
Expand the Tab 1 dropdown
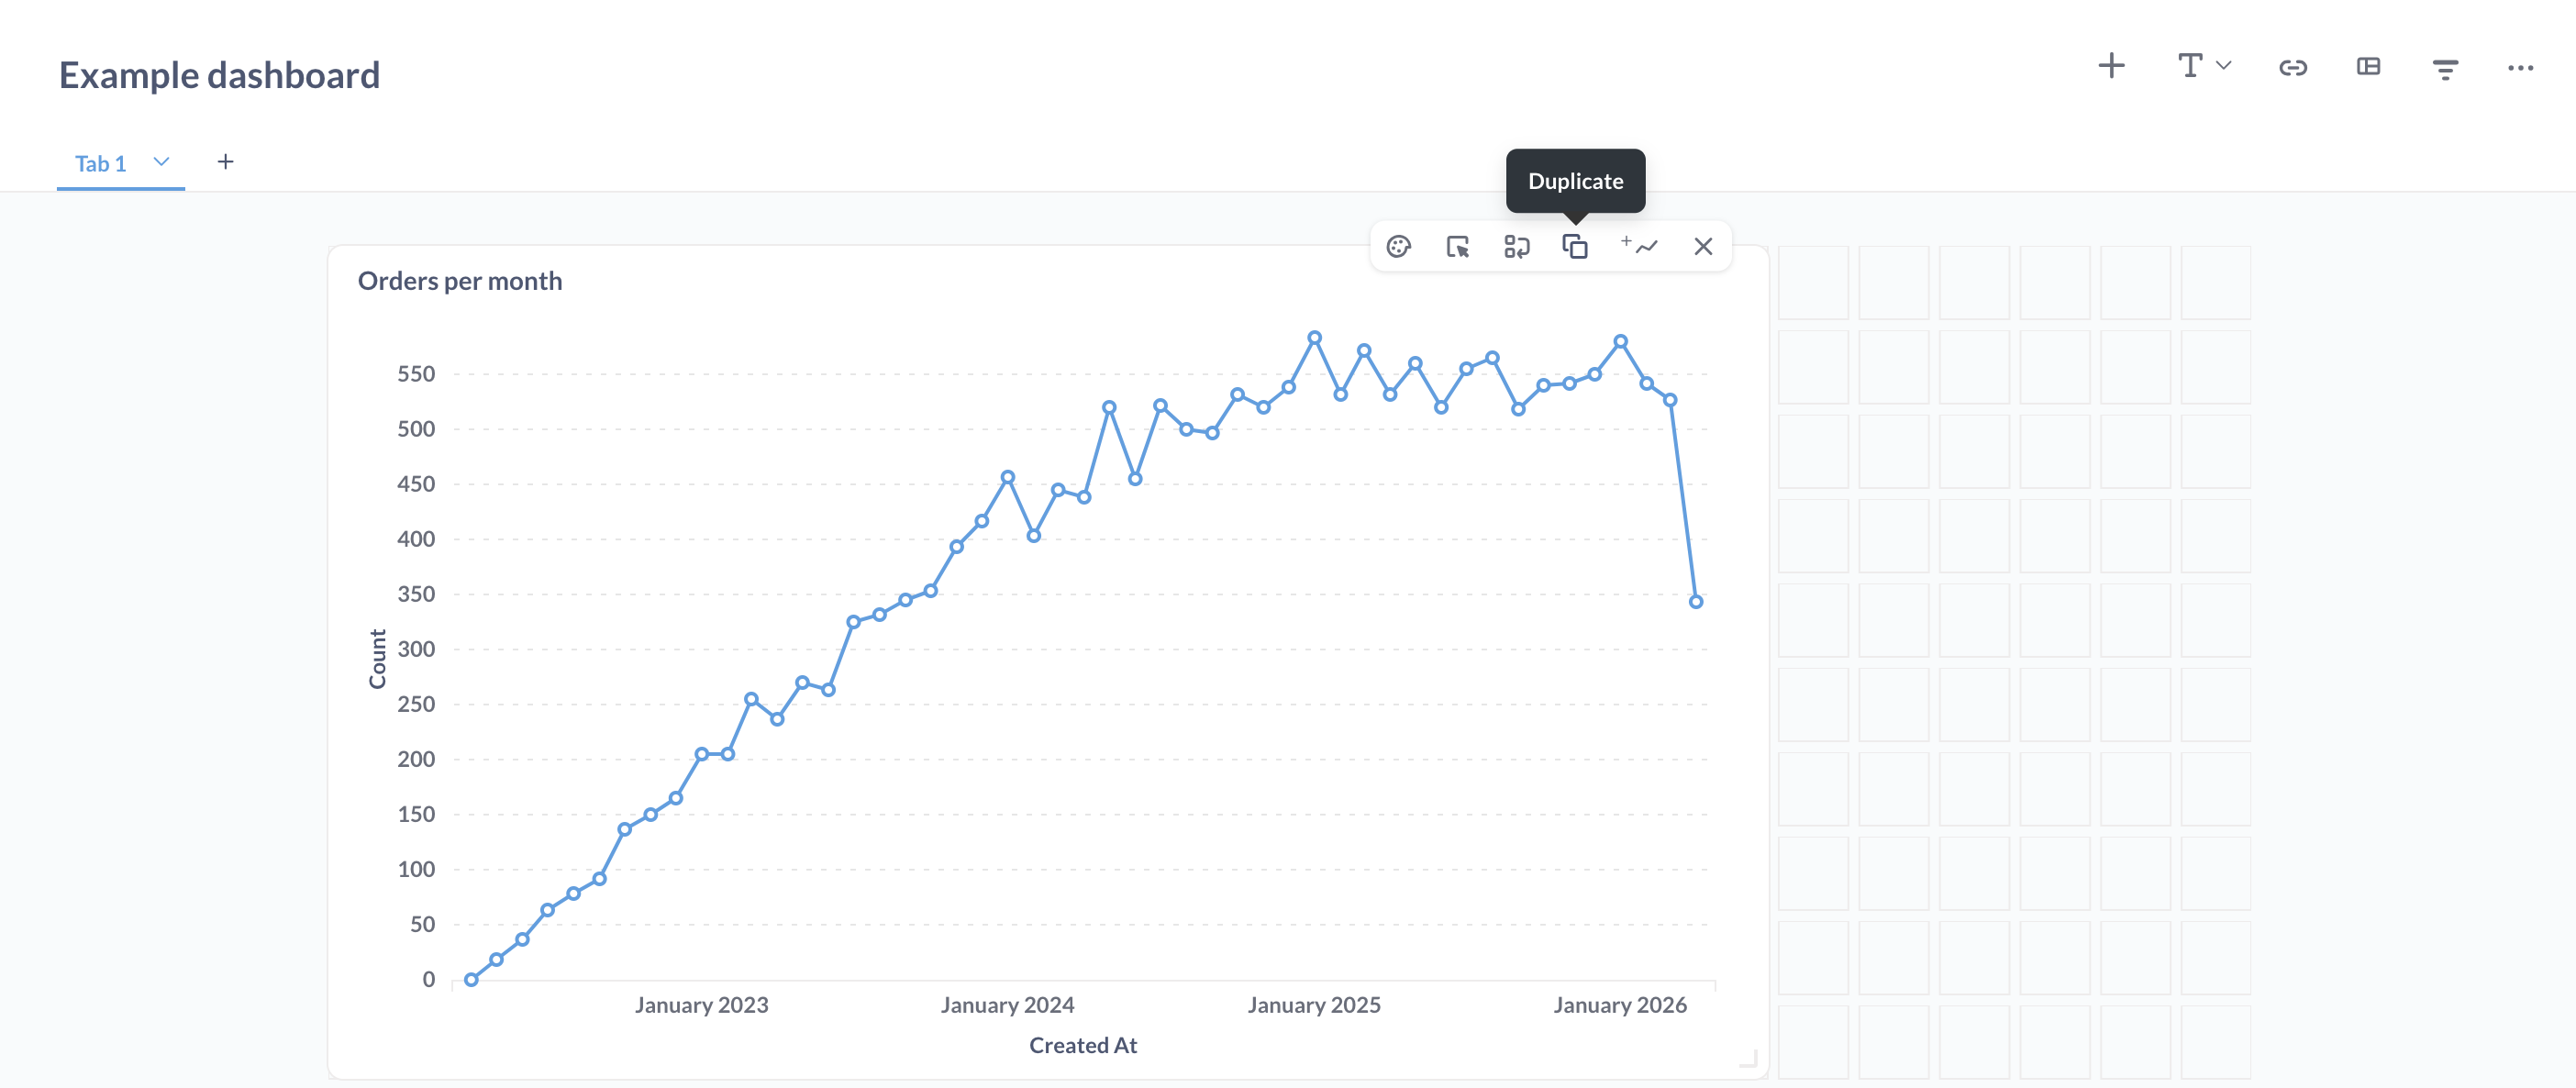pyautogui.click(x=160, y=161)
